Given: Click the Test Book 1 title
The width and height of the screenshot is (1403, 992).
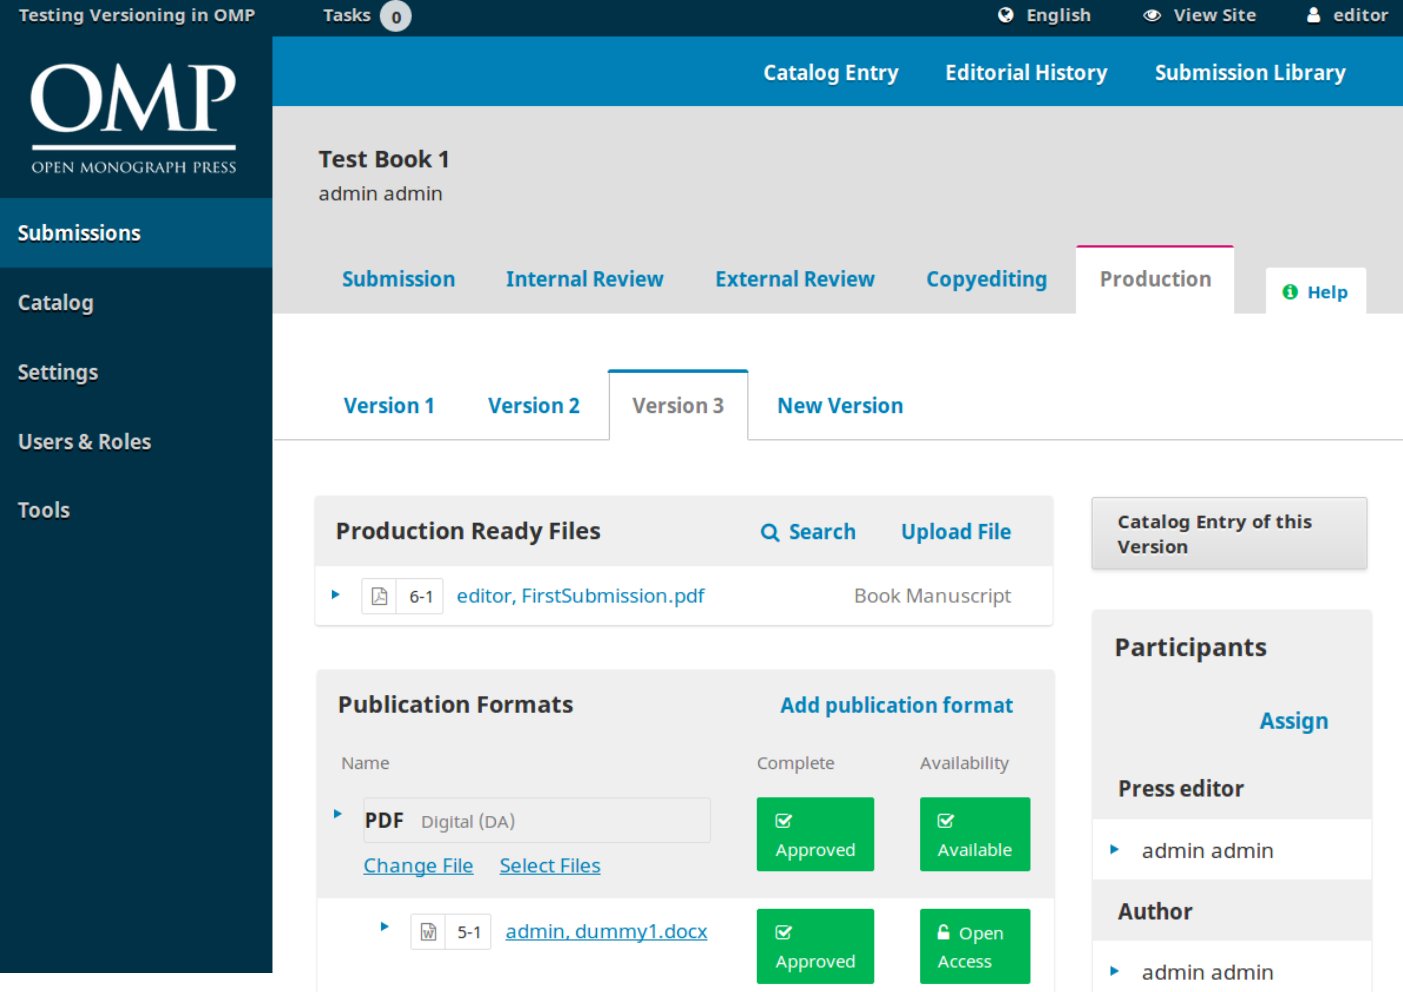Looking at the screenshot, I should [x=384, y=159].
